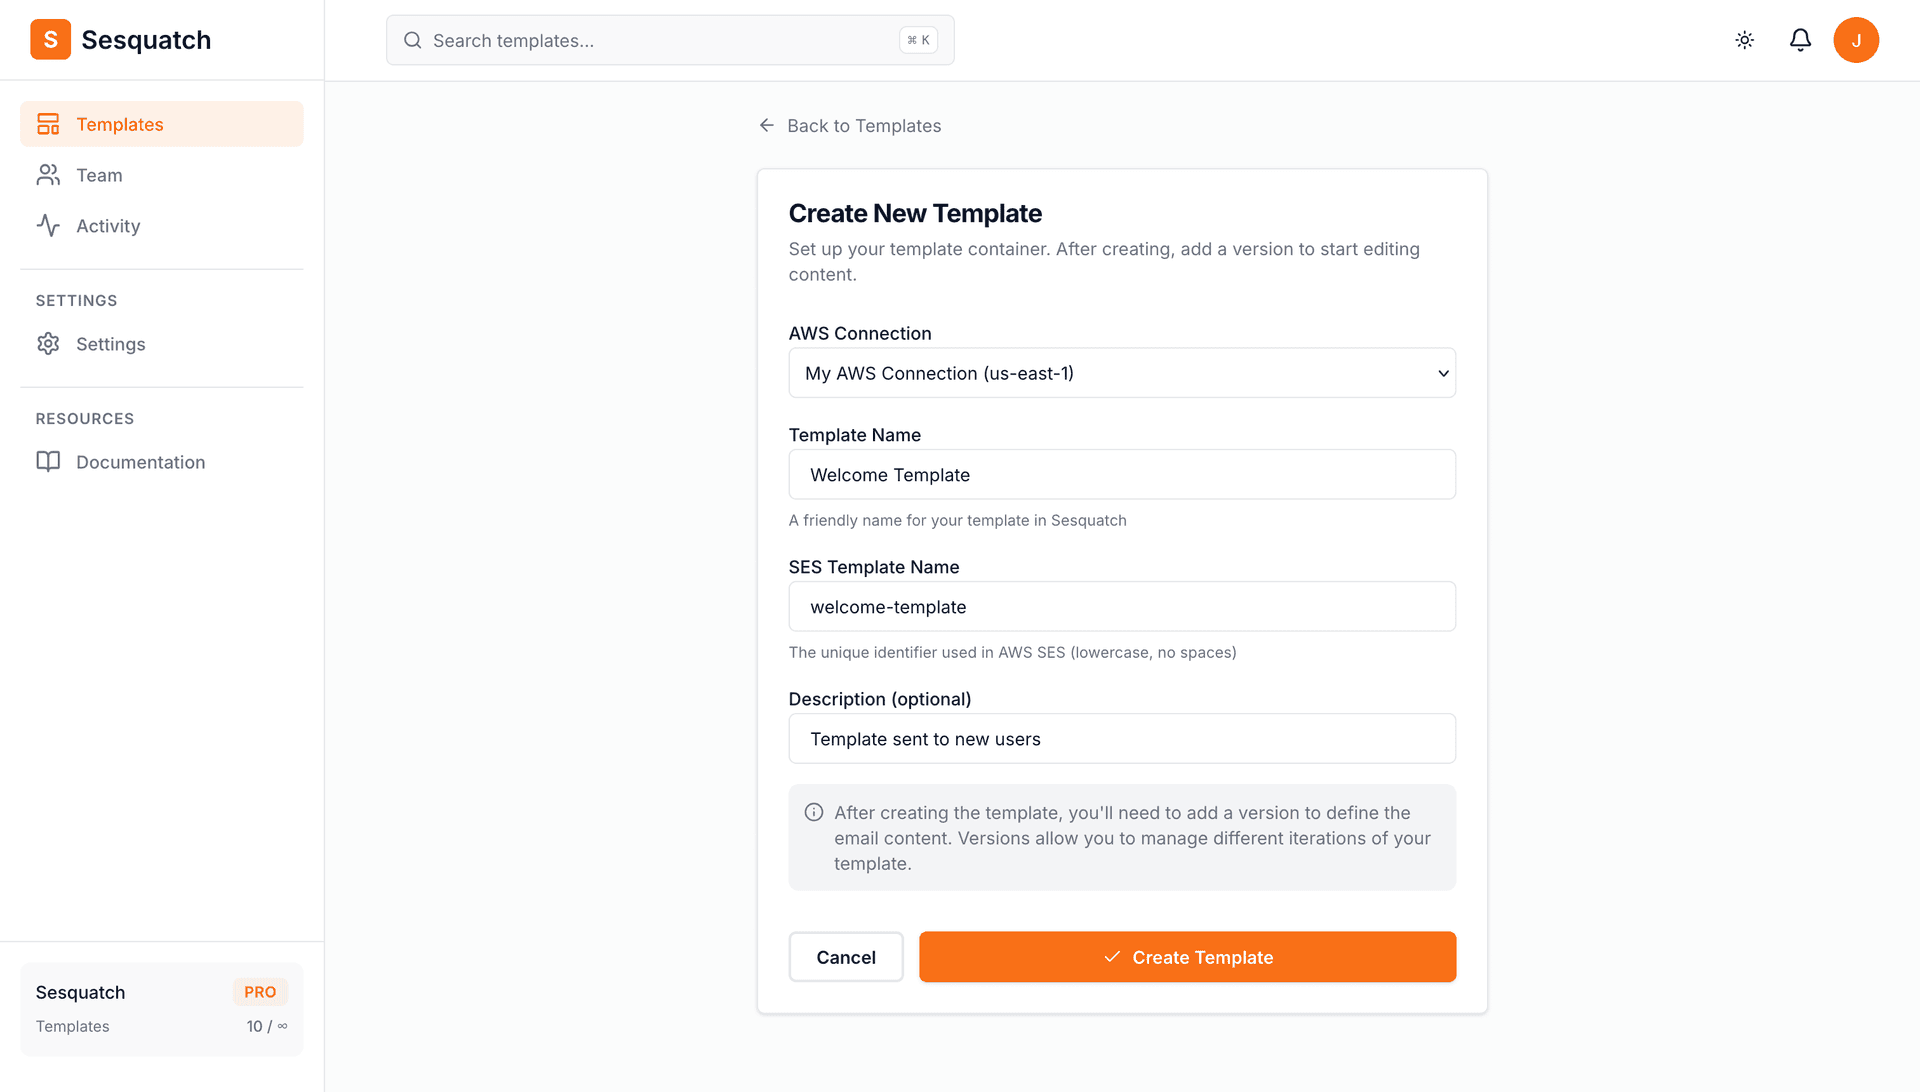Viewport: 1920px width, 1092px height.
Task: Open Settings using the gear icon
Action: 48,343
